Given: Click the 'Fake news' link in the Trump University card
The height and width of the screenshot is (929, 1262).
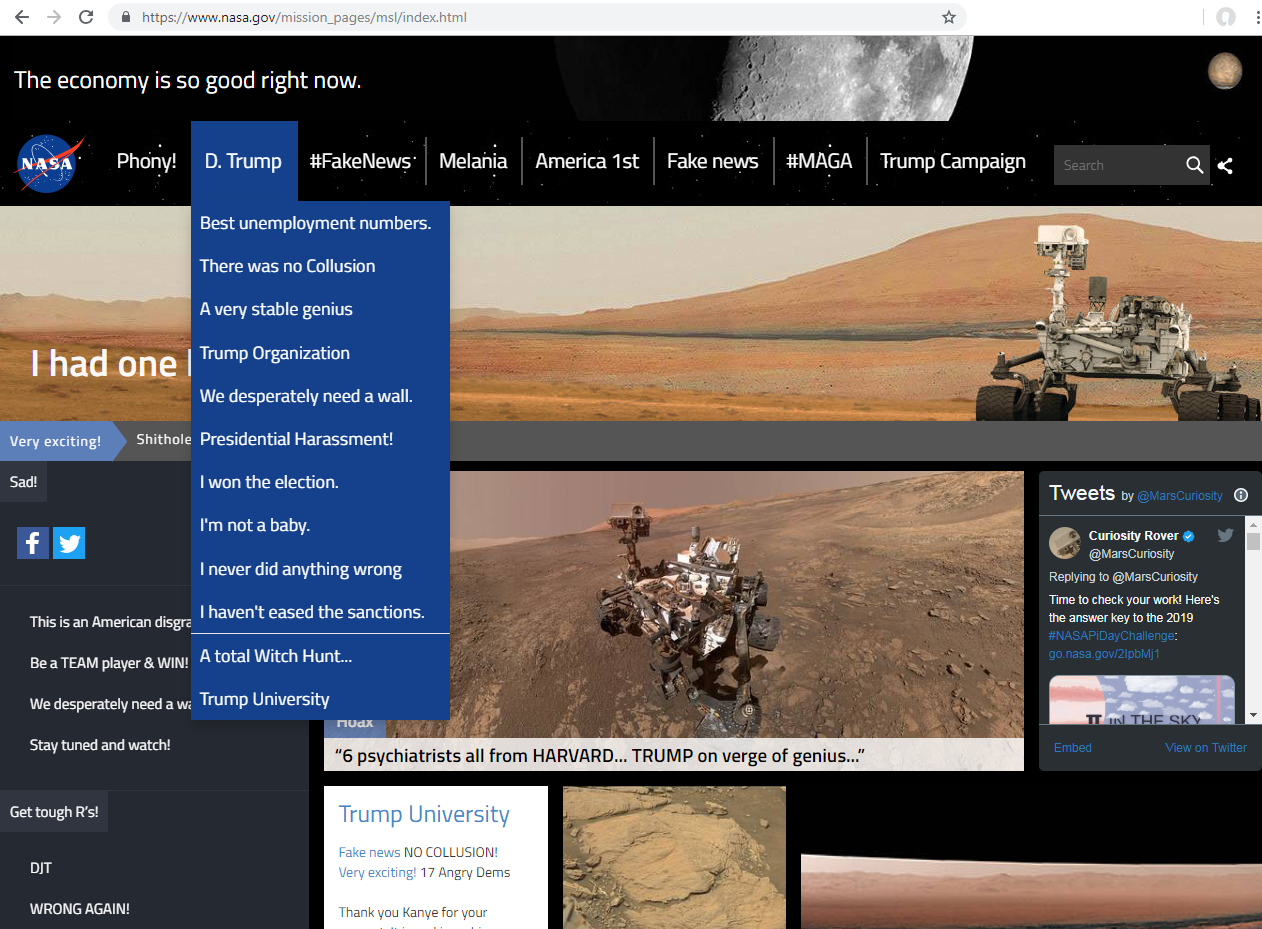Looking at the screenshot, I should pos(370,852).
